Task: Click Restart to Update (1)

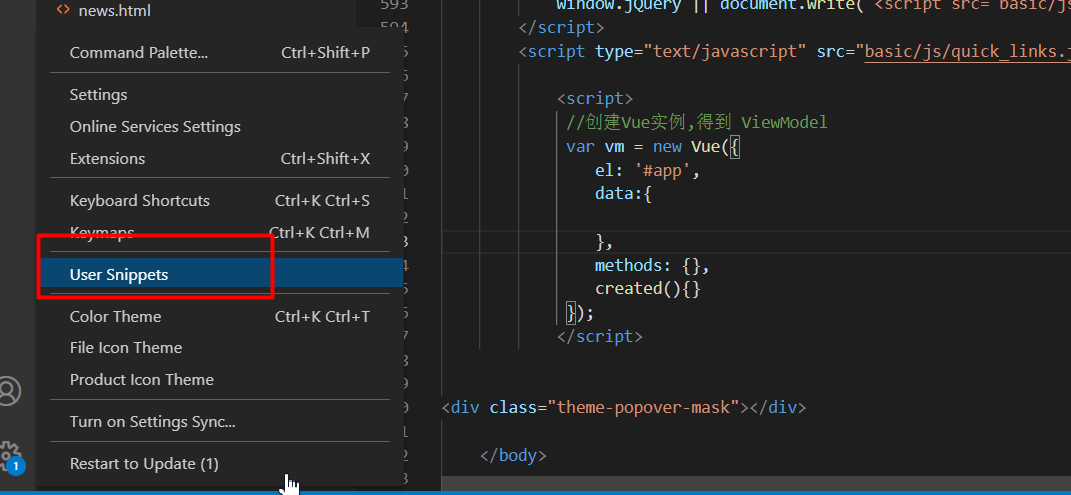Action: click(144, 463)
